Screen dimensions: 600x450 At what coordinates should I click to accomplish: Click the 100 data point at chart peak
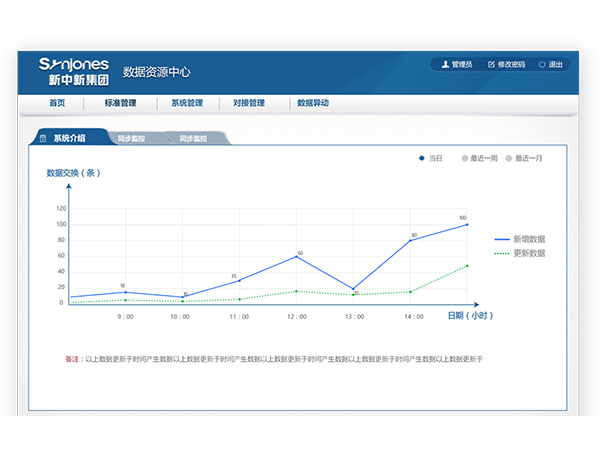(x=466, y=224)
